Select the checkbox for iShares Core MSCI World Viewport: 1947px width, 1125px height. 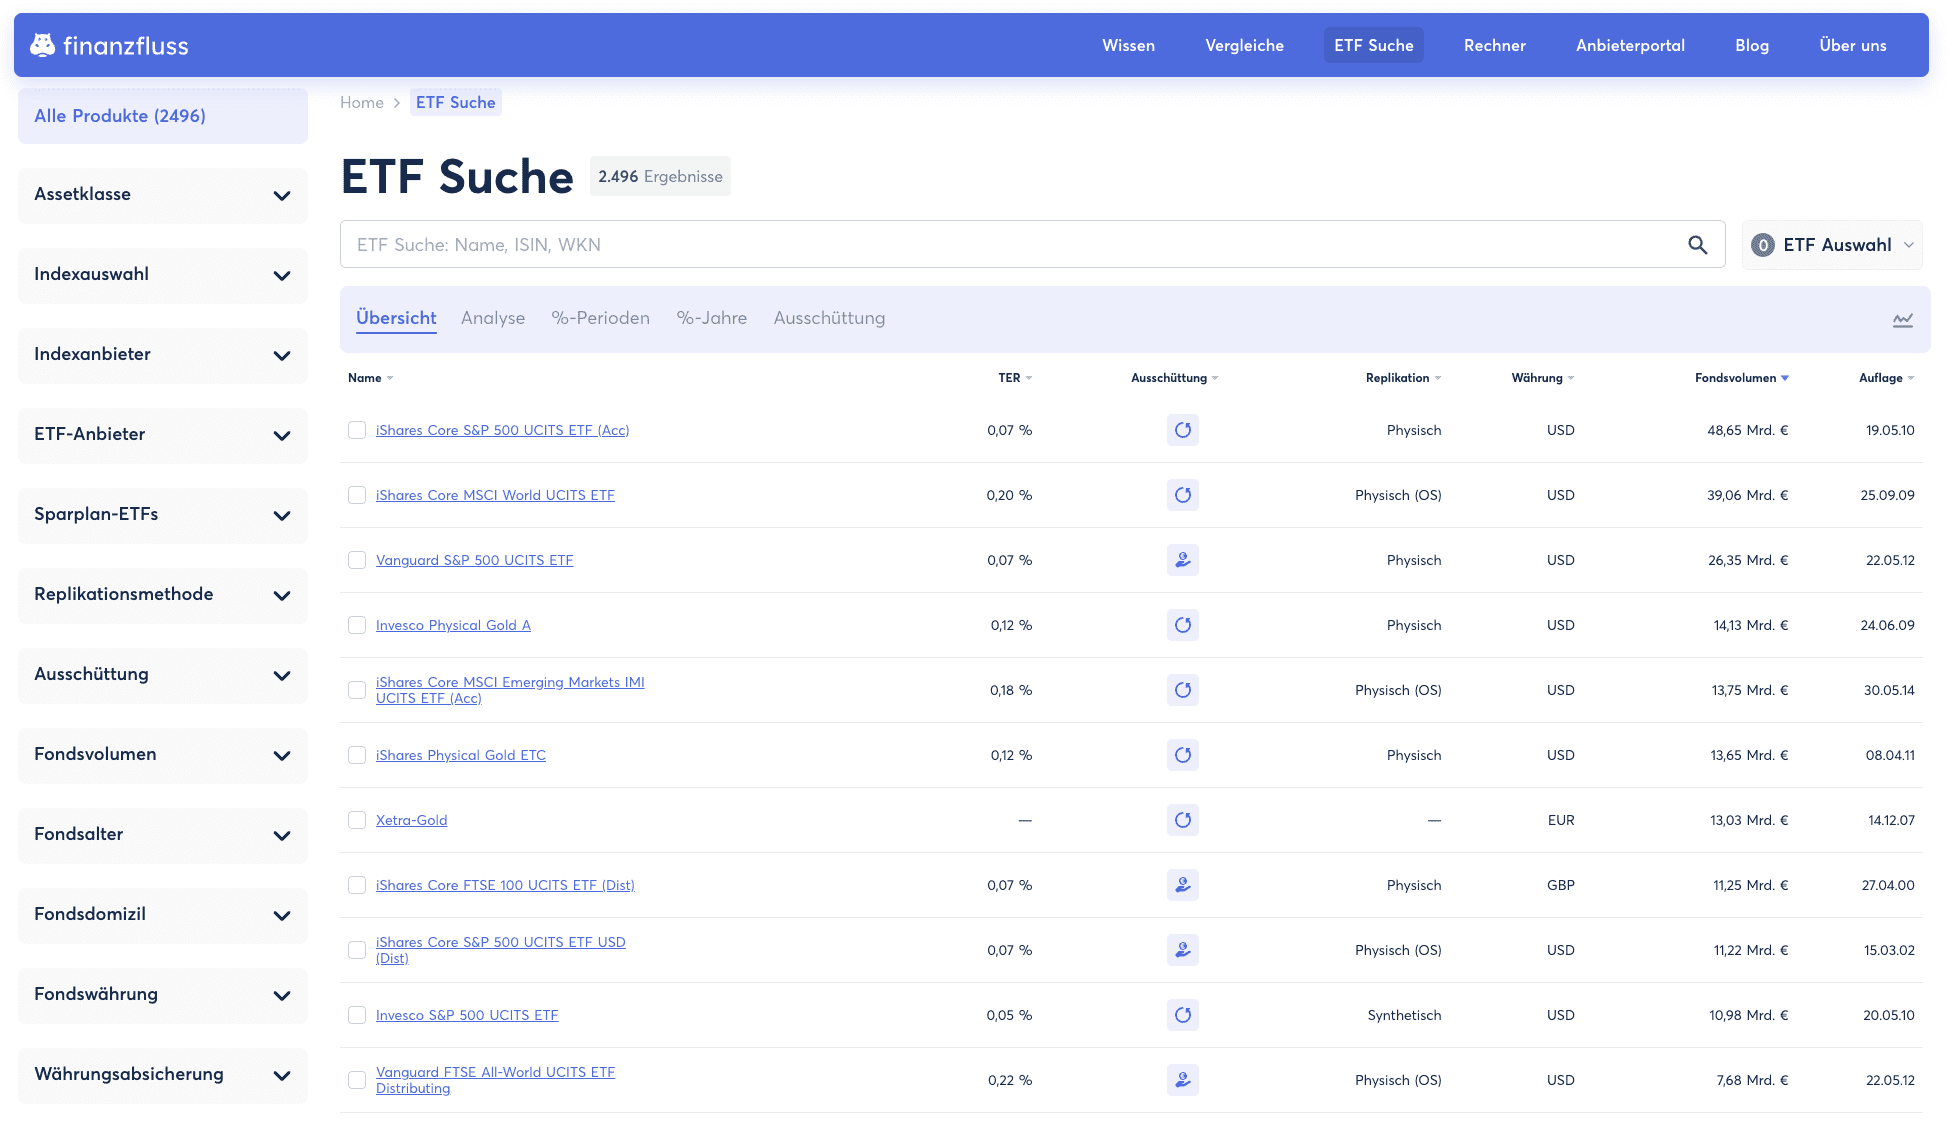[x=357, y=495]
